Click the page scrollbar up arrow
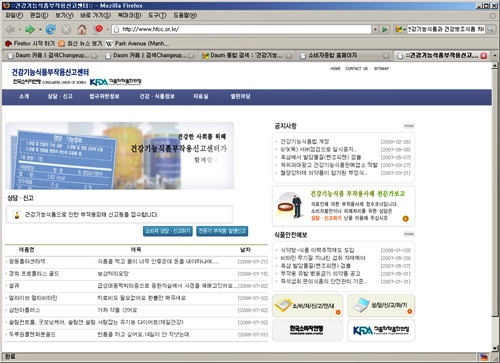 point(495,66)
